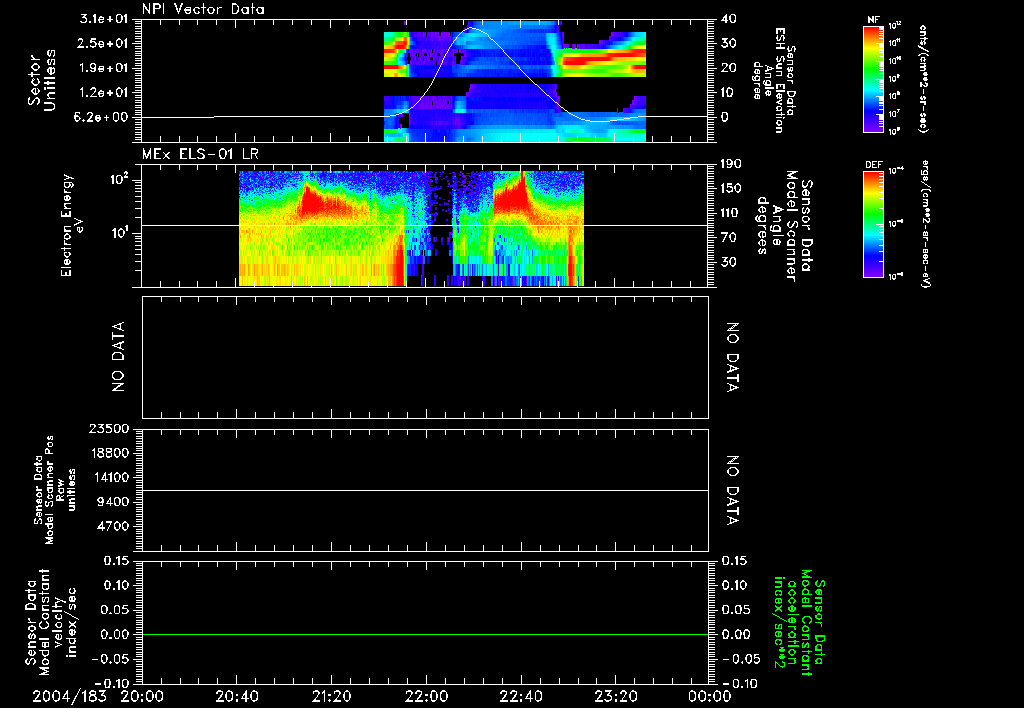Click the '20:40' time tick label

[x=236, y=696]
